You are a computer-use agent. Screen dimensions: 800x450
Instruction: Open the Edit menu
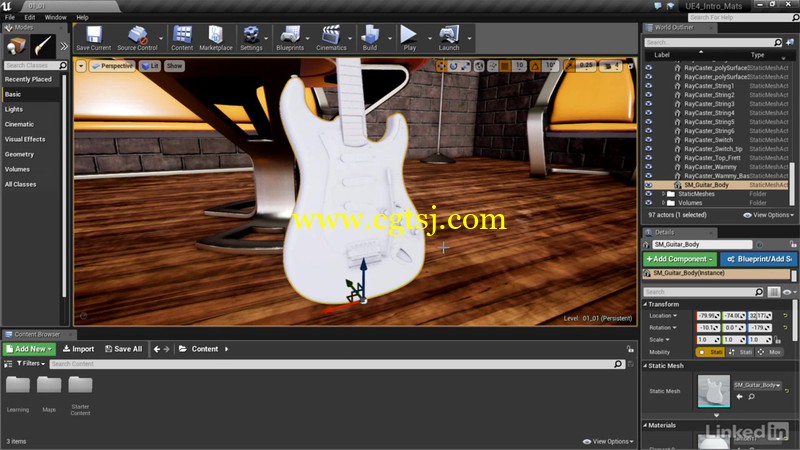click(30, 17)
